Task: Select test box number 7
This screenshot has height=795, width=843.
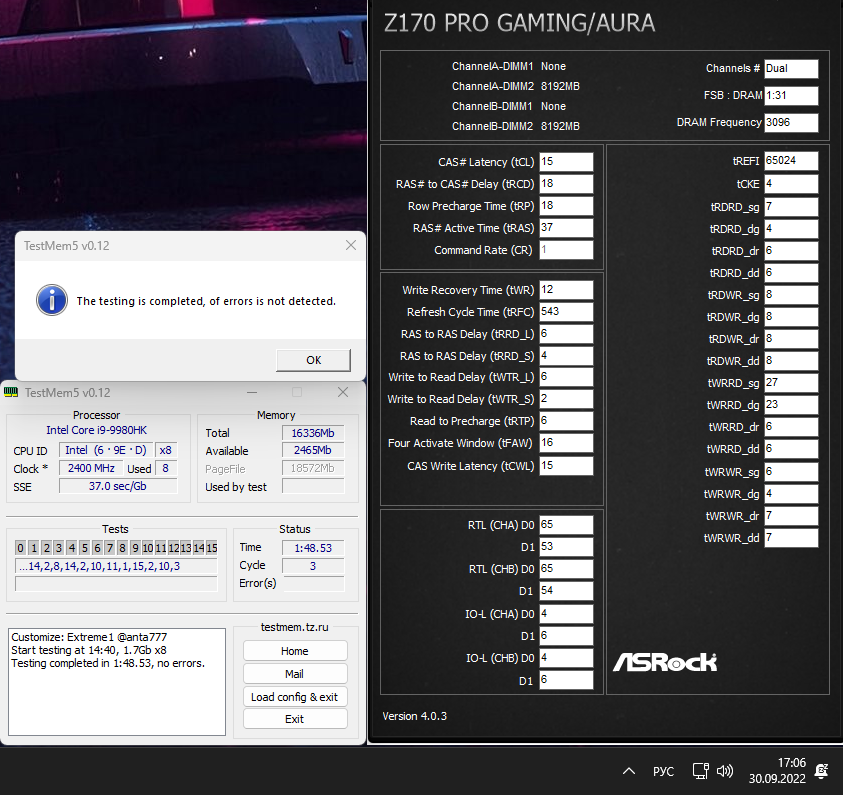Action: [110, 548]
